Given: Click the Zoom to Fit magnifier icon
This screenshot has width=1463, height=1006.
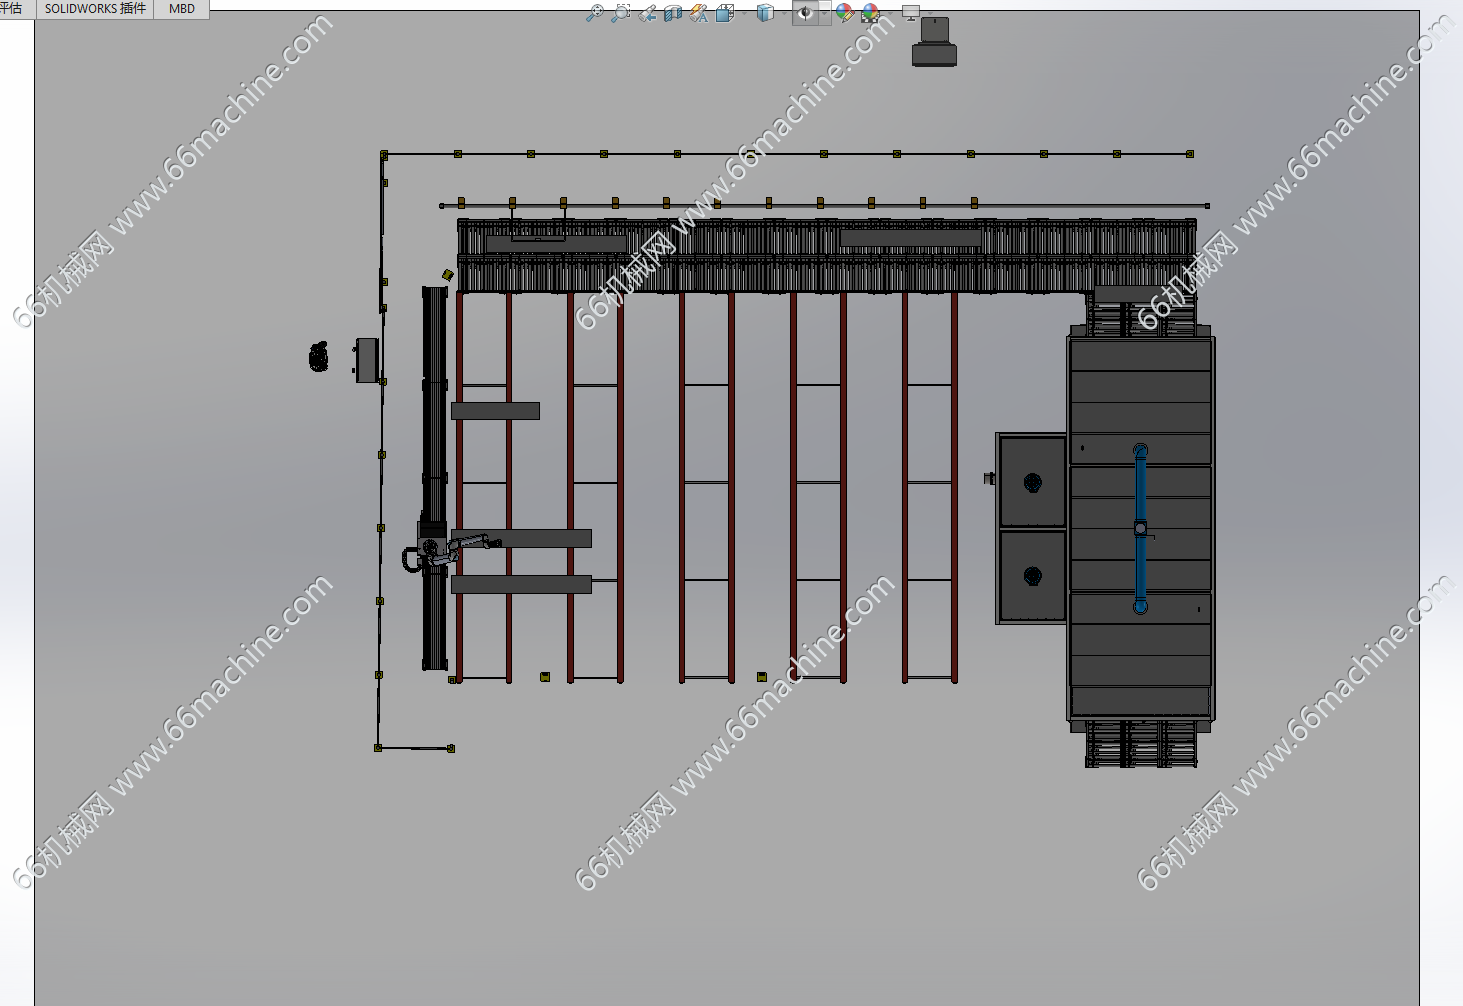Looking at the screenshot, I should tap(594, 13).
